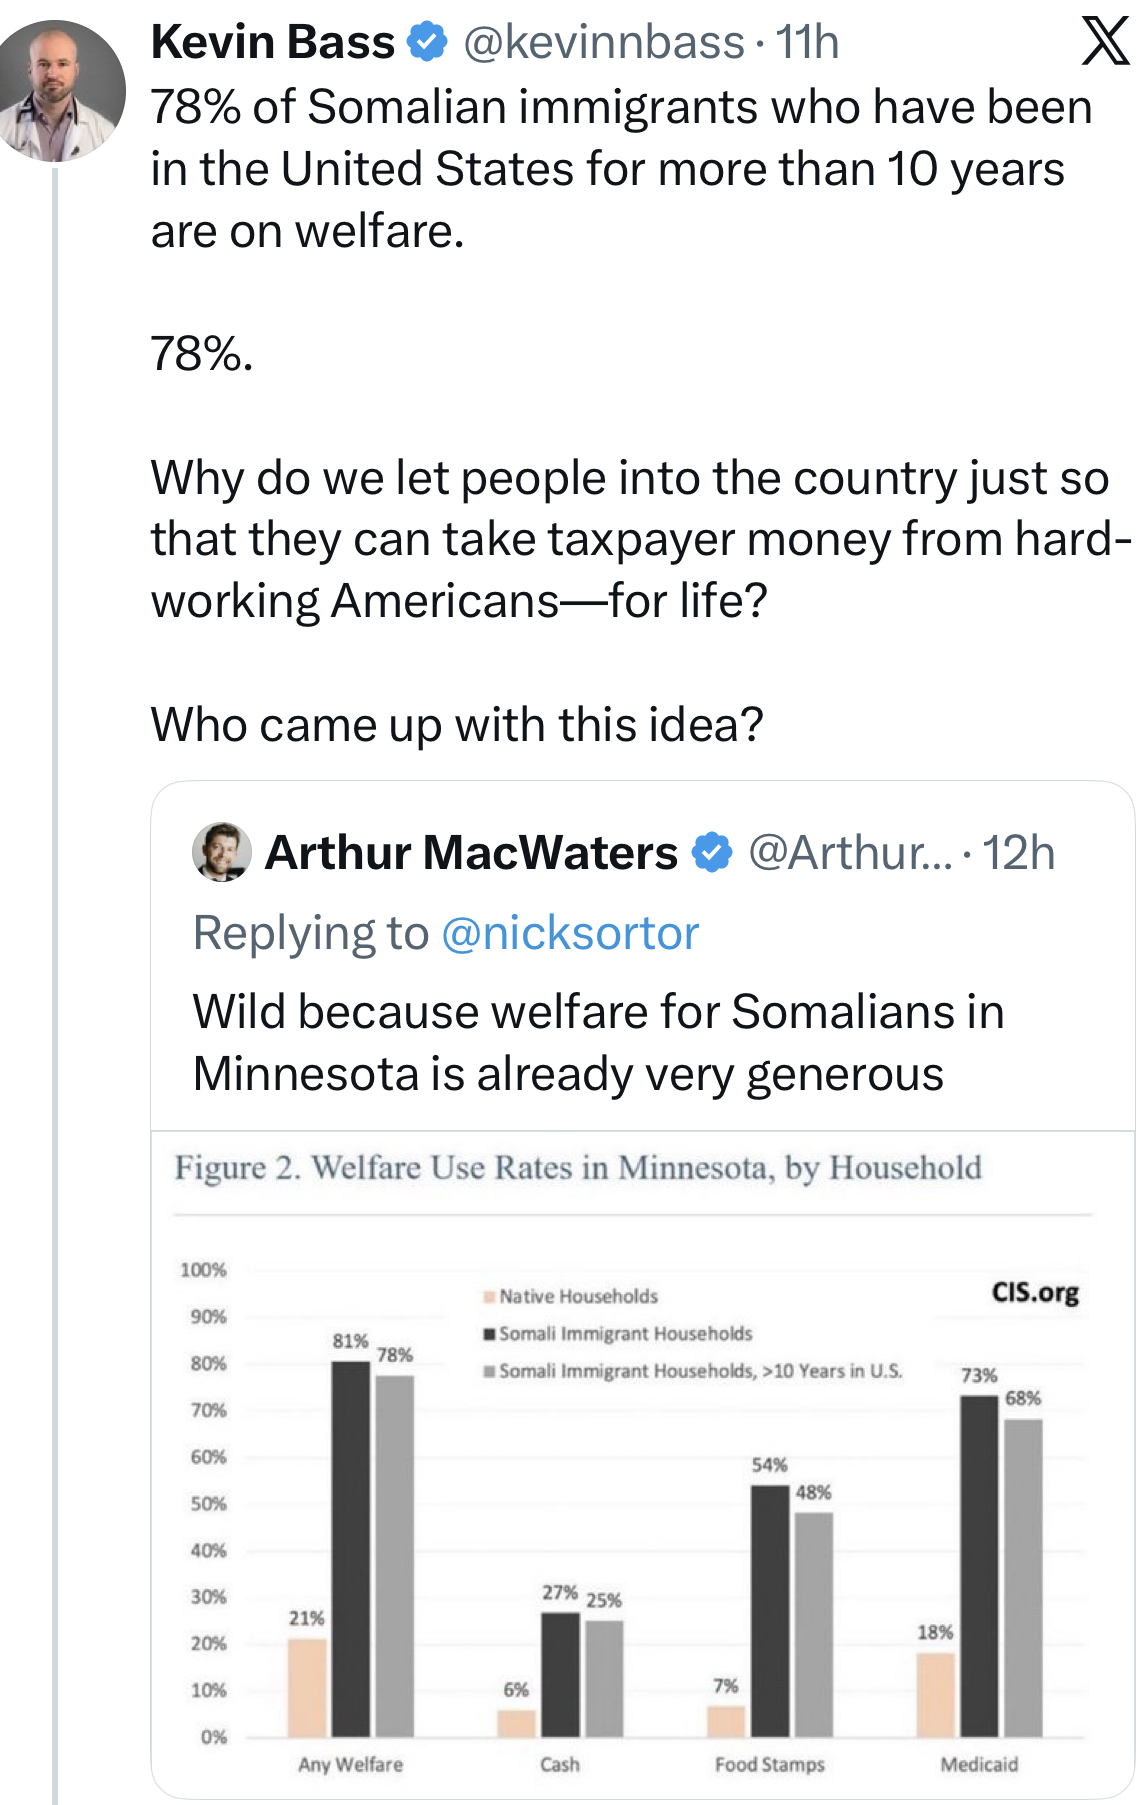This screenshot has width=1143, height=1805.
Task: Click the 12h timestamp on quoted tweet
Action: pos(1018,853)
